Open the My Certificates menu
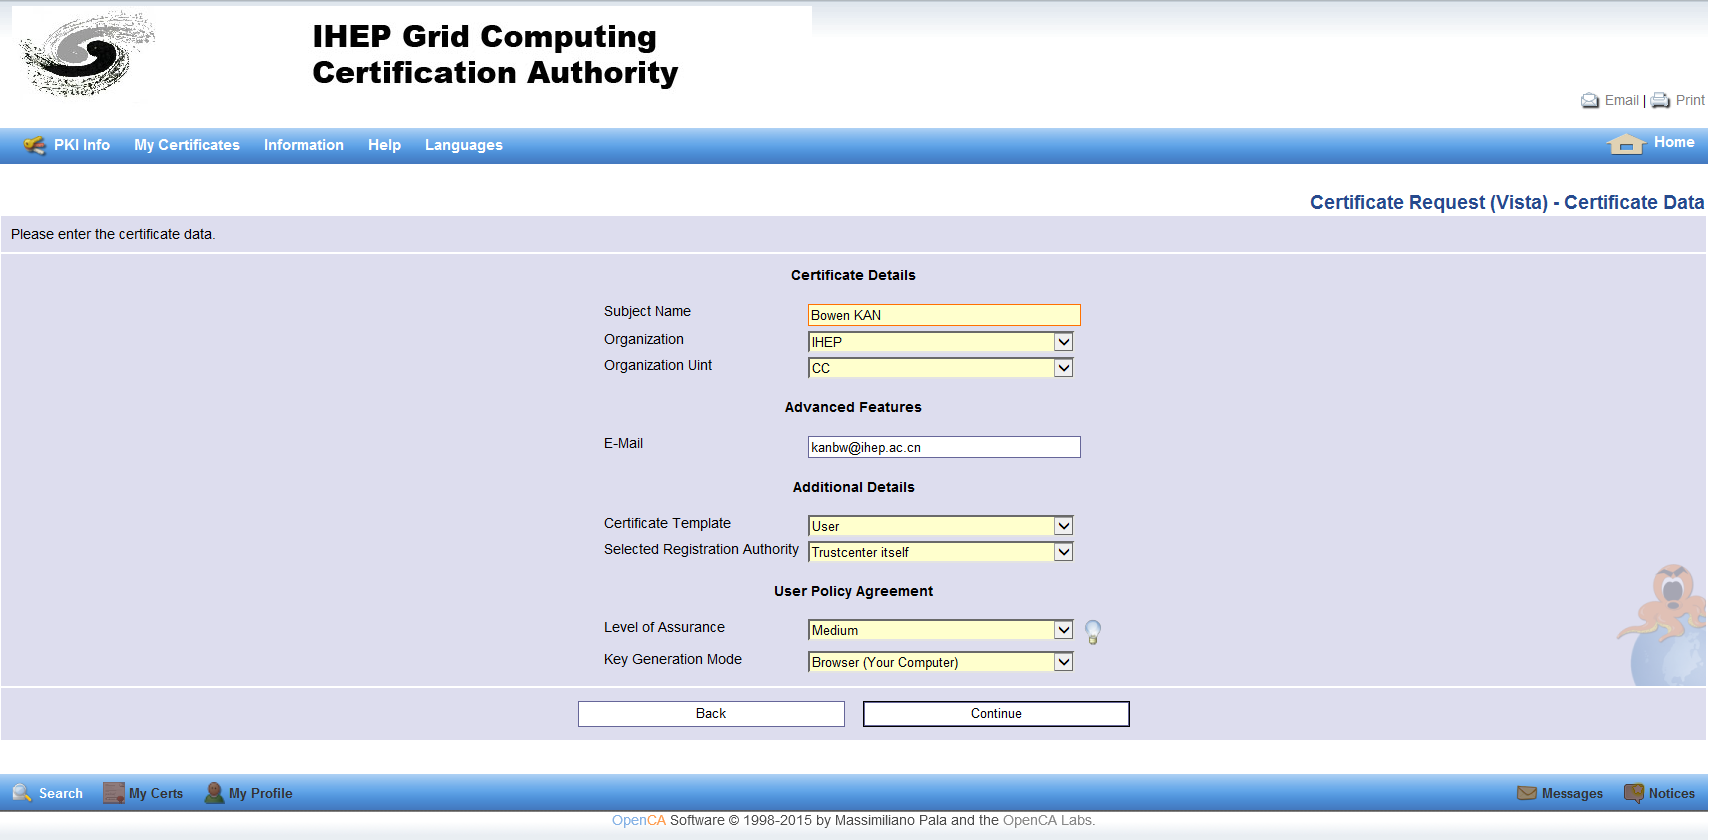The image size is (1710, 840). pyautogui.click(x=187, y=145)
